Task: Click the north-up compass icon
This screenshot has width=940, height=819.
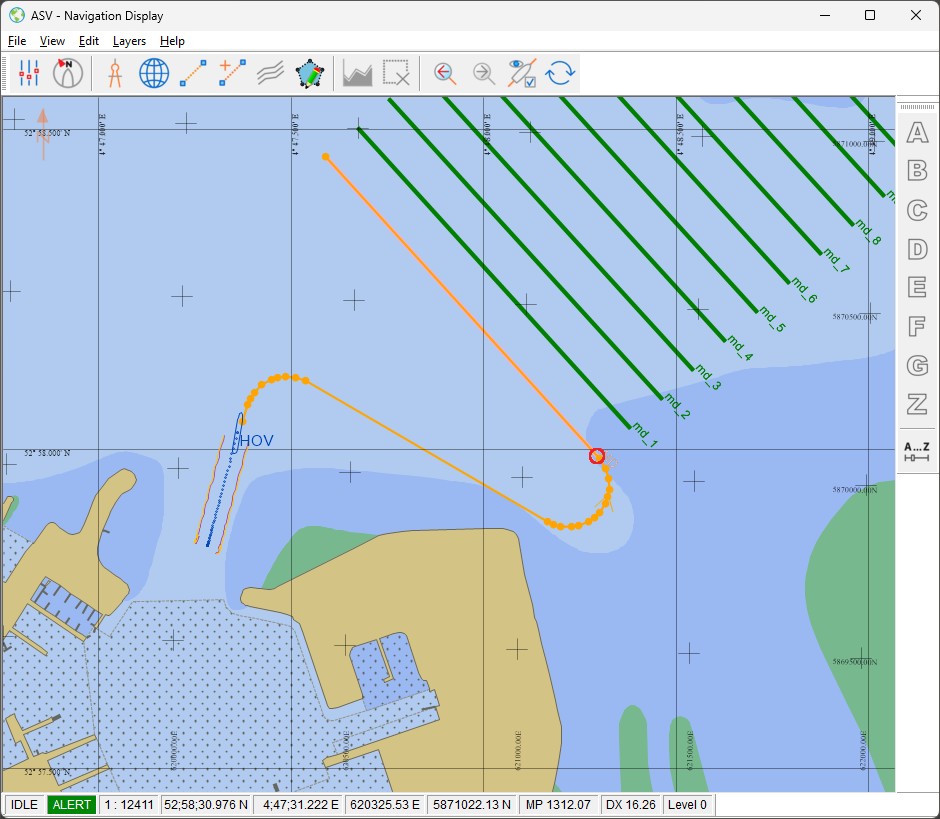Action: pos(68,73)
